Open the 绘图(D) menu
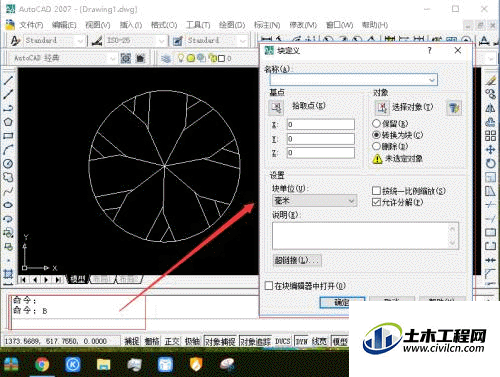500x377 pixels. 232,25
